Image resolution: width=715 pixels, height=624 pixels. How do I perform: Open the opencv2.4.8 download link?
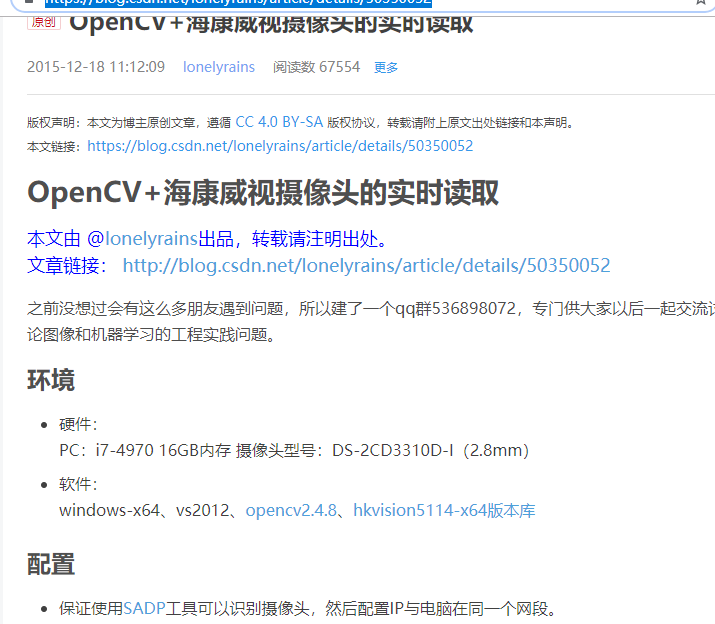click(x=291, y=510)
